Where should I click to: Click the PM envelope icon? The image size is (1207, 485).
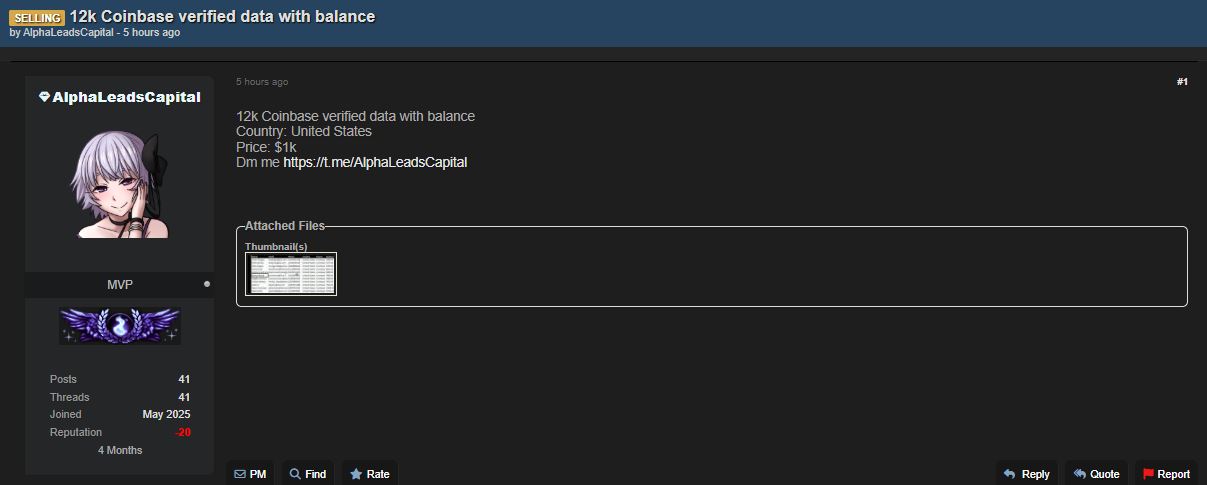(x=240, y=474)
